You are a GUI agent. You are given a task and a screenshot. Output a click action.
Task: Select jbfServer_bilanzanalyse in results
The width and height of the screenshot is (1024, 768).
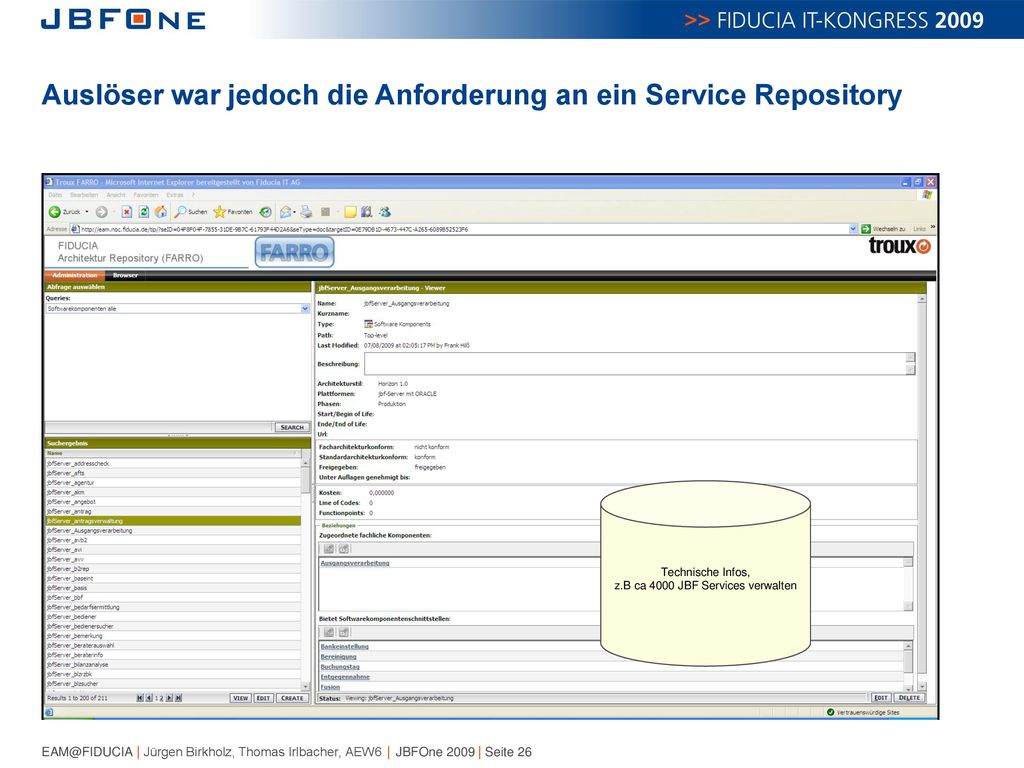[173, 664]
